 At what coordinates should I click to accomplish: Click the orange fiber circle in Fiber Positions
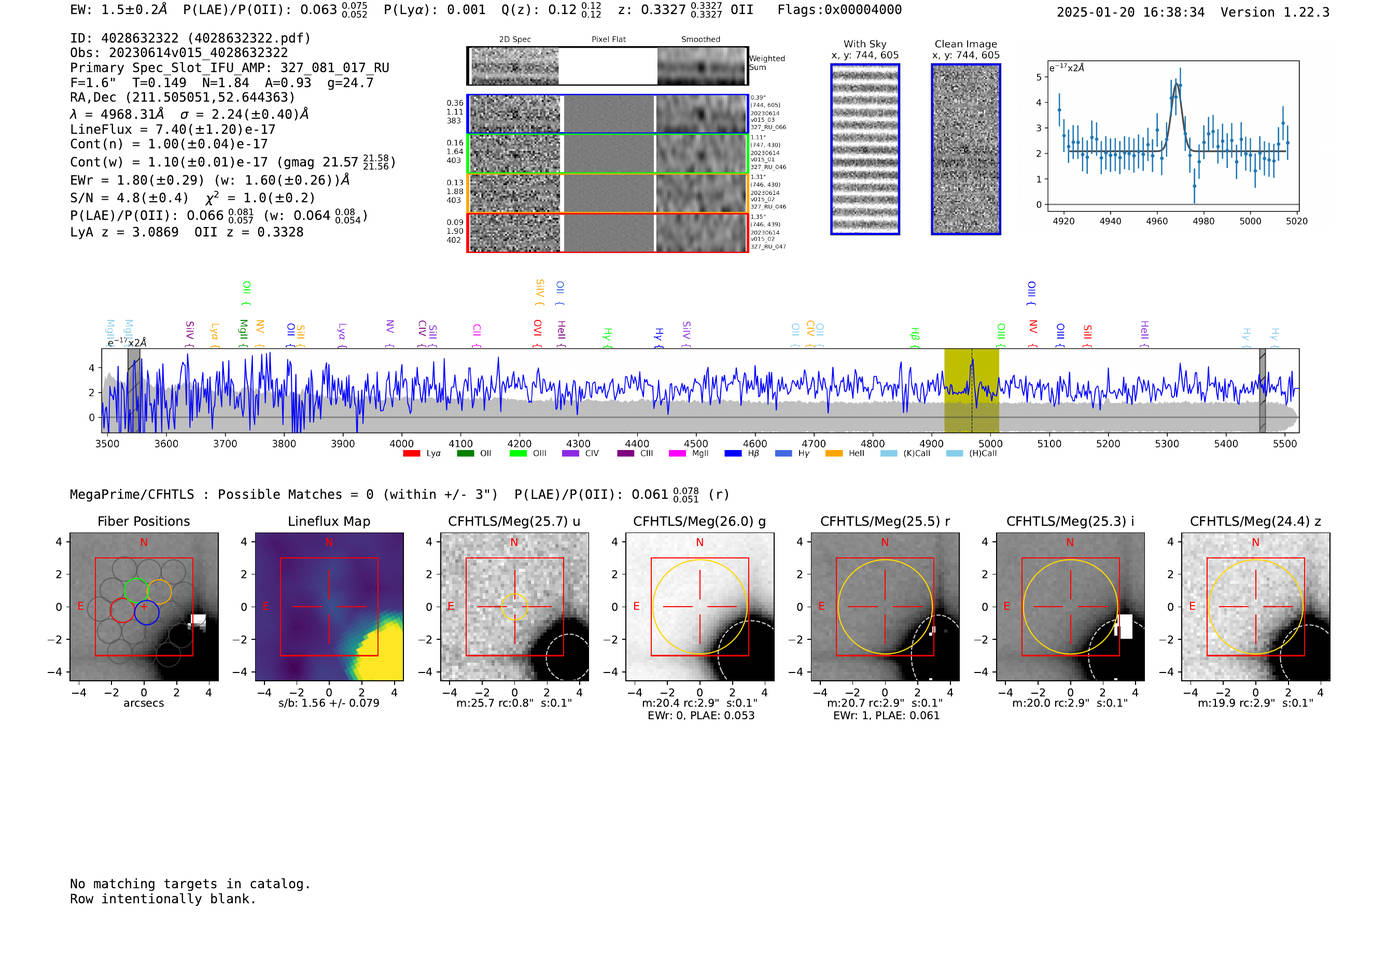click(158, 591)
